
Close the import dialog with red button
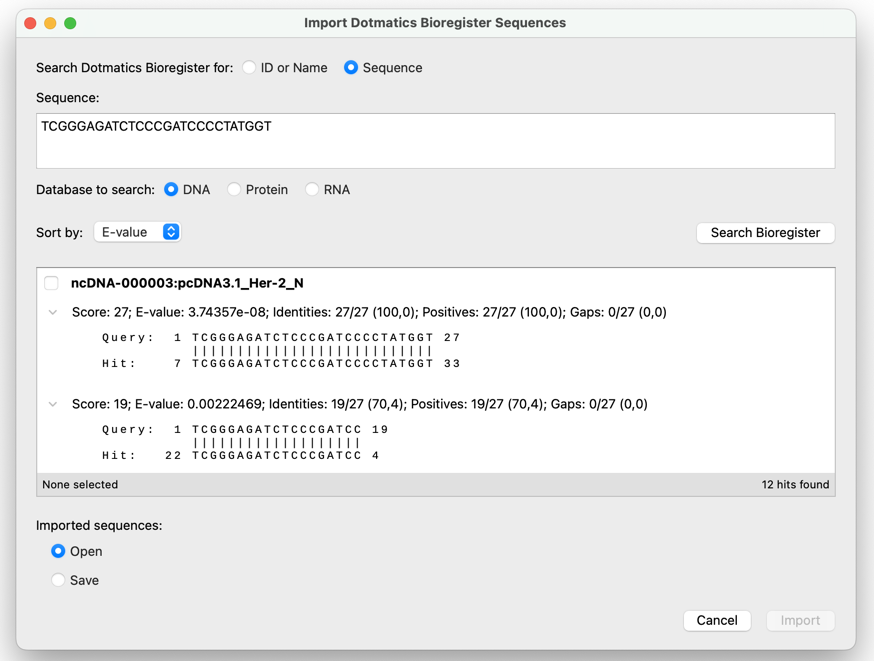31,23
